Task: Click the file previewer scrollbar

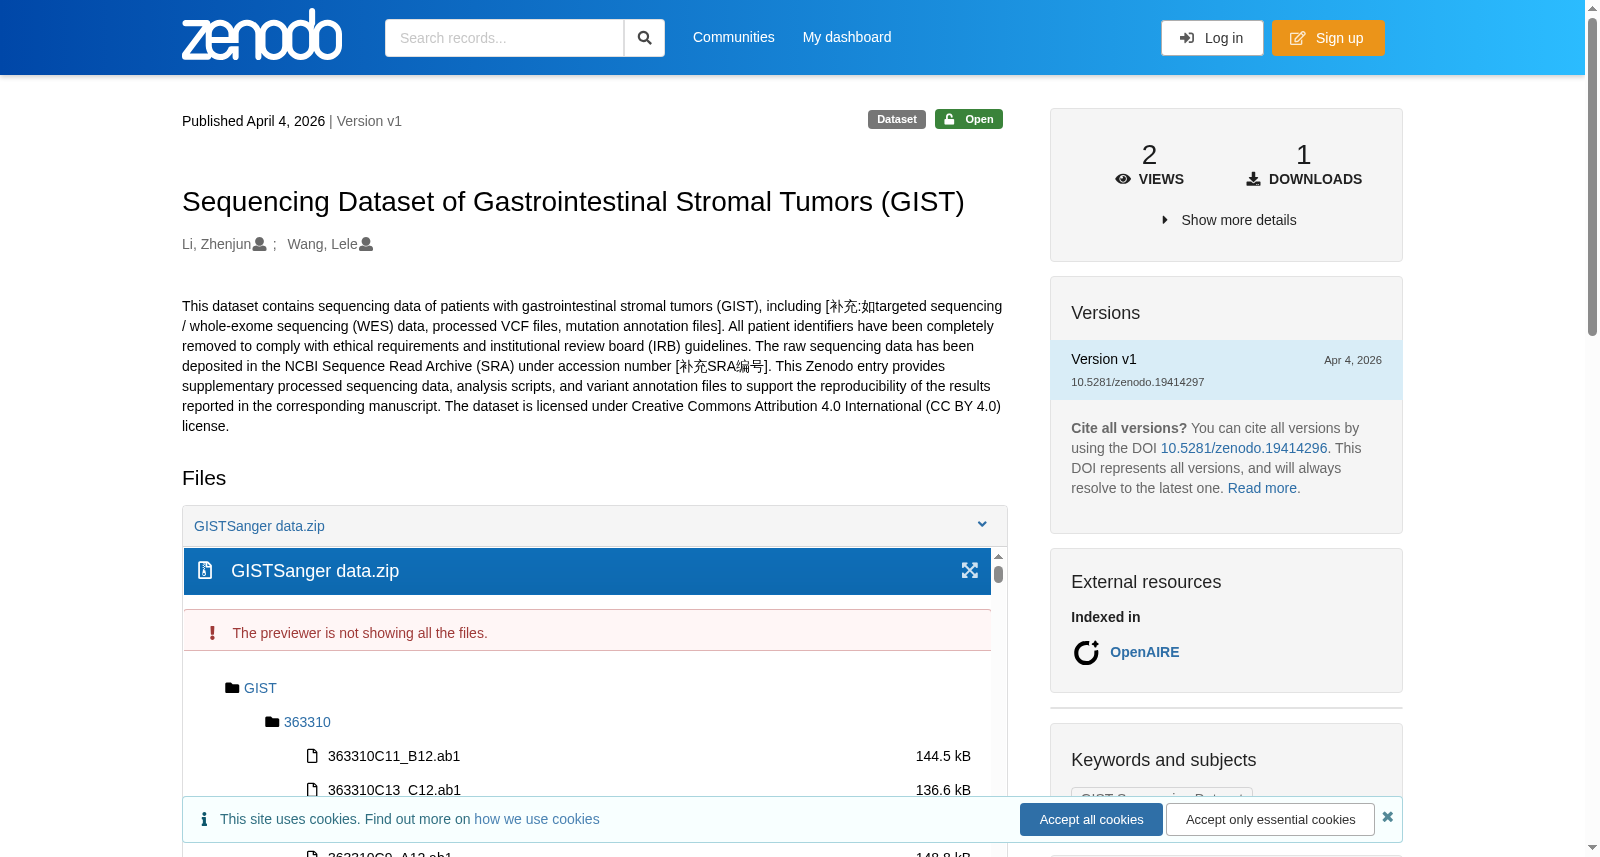Action: pyautogui.click(x=998, y=574)
